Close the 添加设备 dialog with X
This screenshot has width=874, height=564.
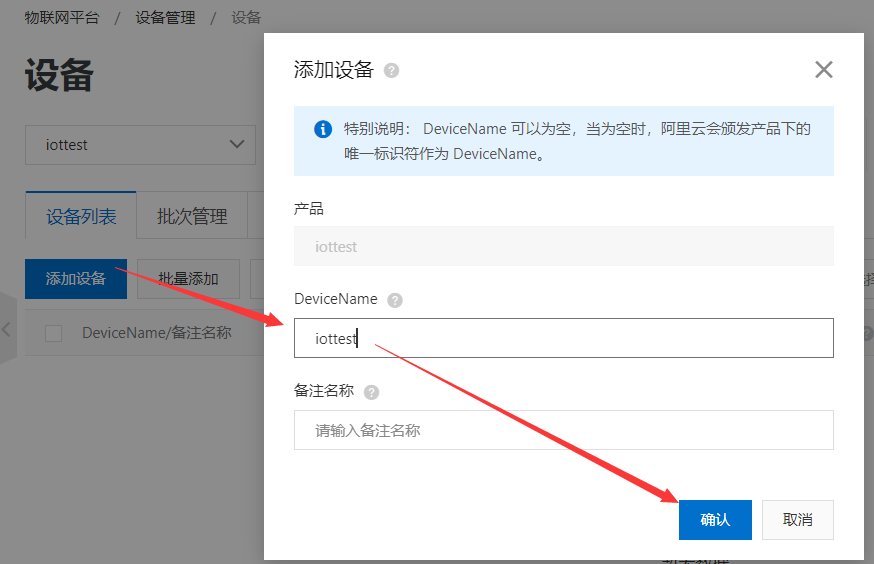[x=823, y=69]
